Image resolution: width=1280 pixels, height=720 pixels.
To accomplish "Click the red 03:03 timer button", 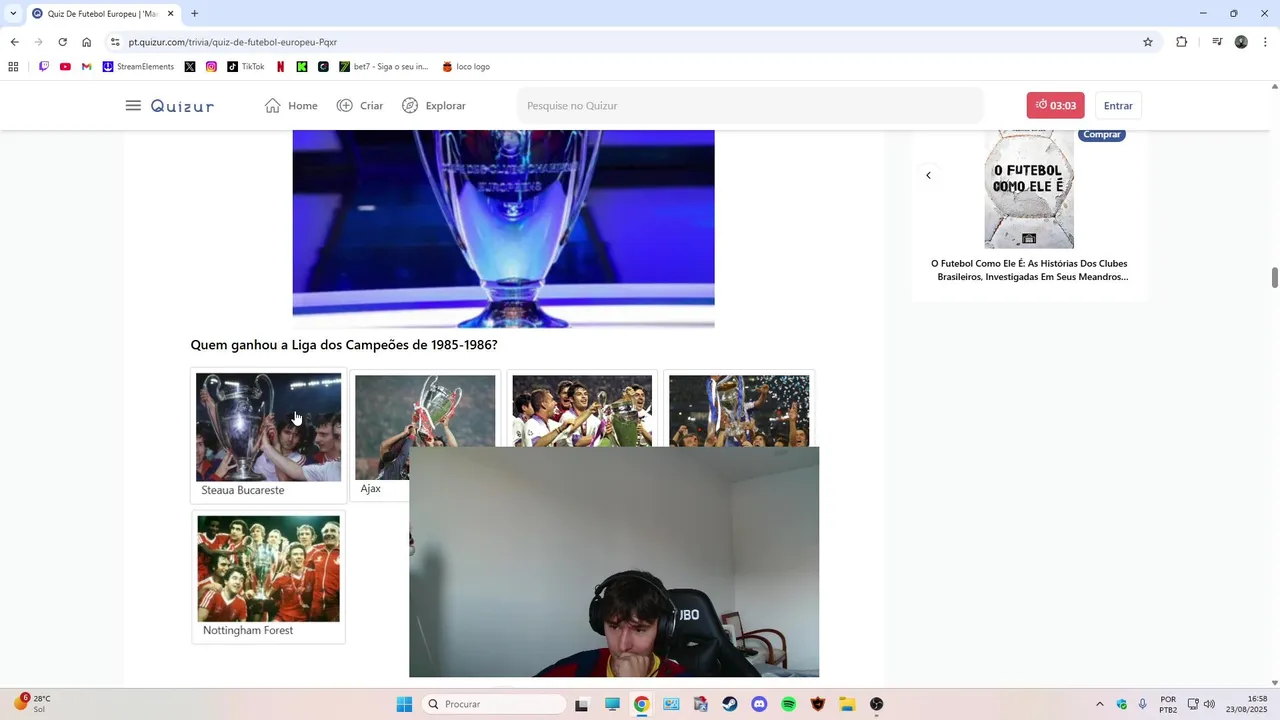I will click(x=1056, y=106).
